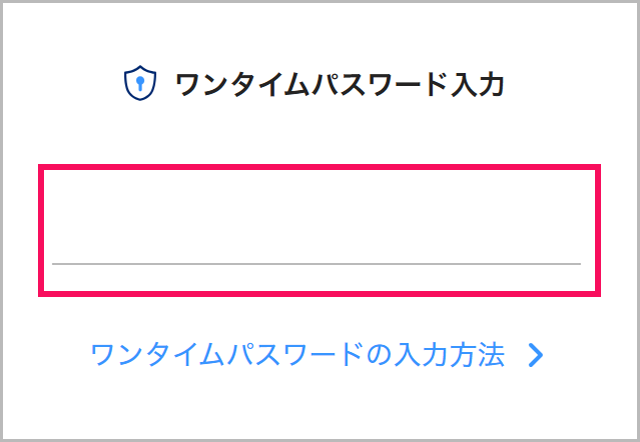Click the blue ワンタイム text in the help link
The height and width of the screenshot is (442, 640).
tap(158, 355)
